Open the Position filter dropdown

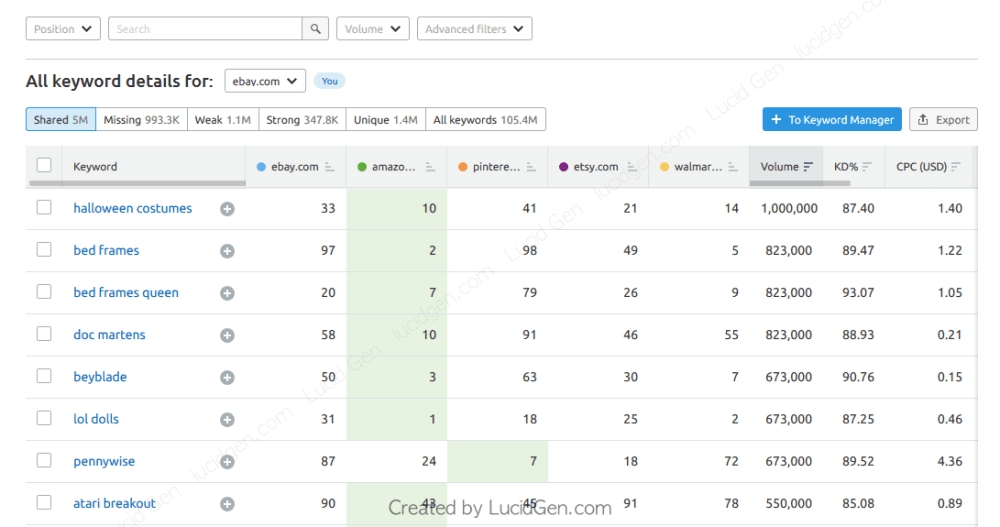pyautogui.click(x=63, y=29)
